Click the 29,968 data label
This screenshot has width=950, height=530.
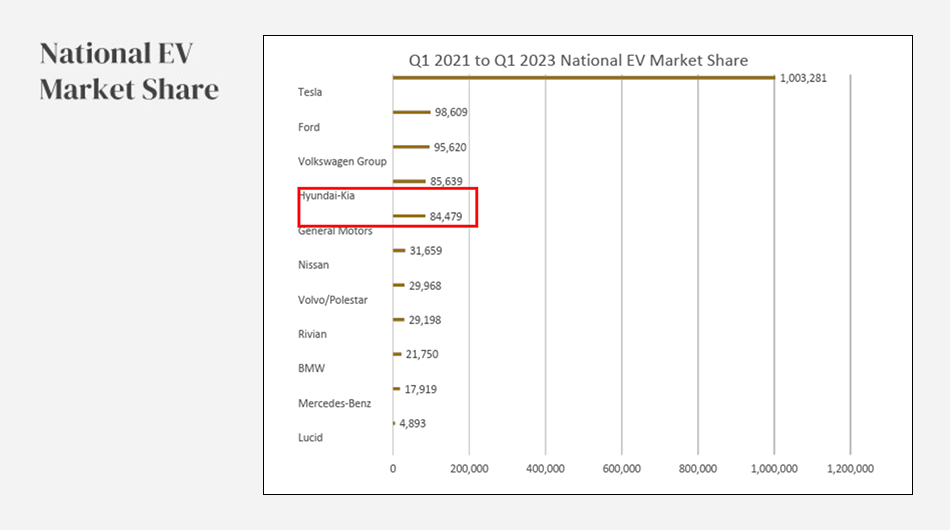[x=425, y=286]
